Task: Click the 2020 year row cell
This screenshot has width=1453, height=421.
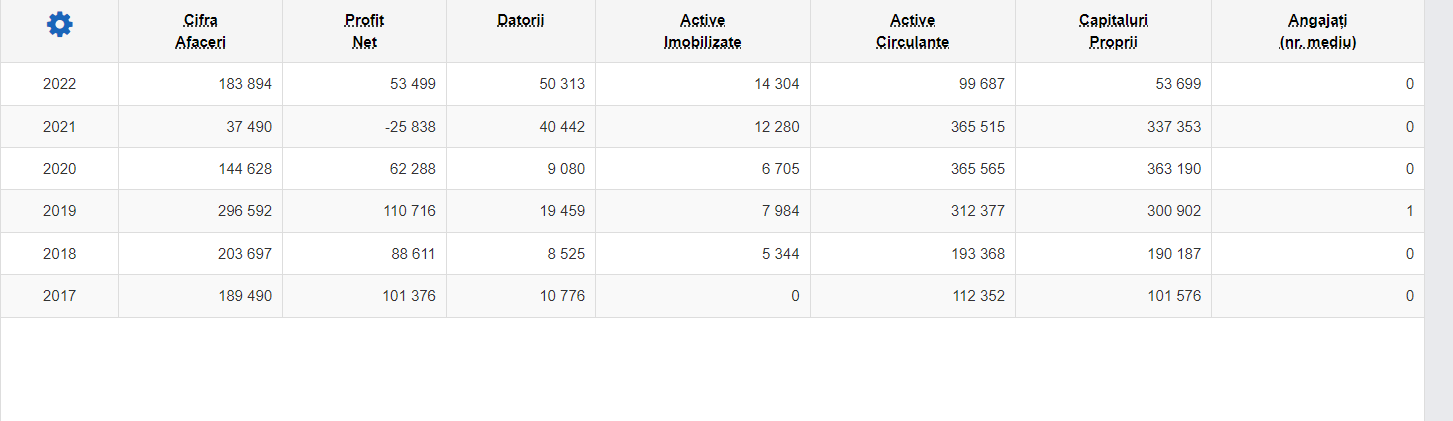Action: tap(59, 169)
